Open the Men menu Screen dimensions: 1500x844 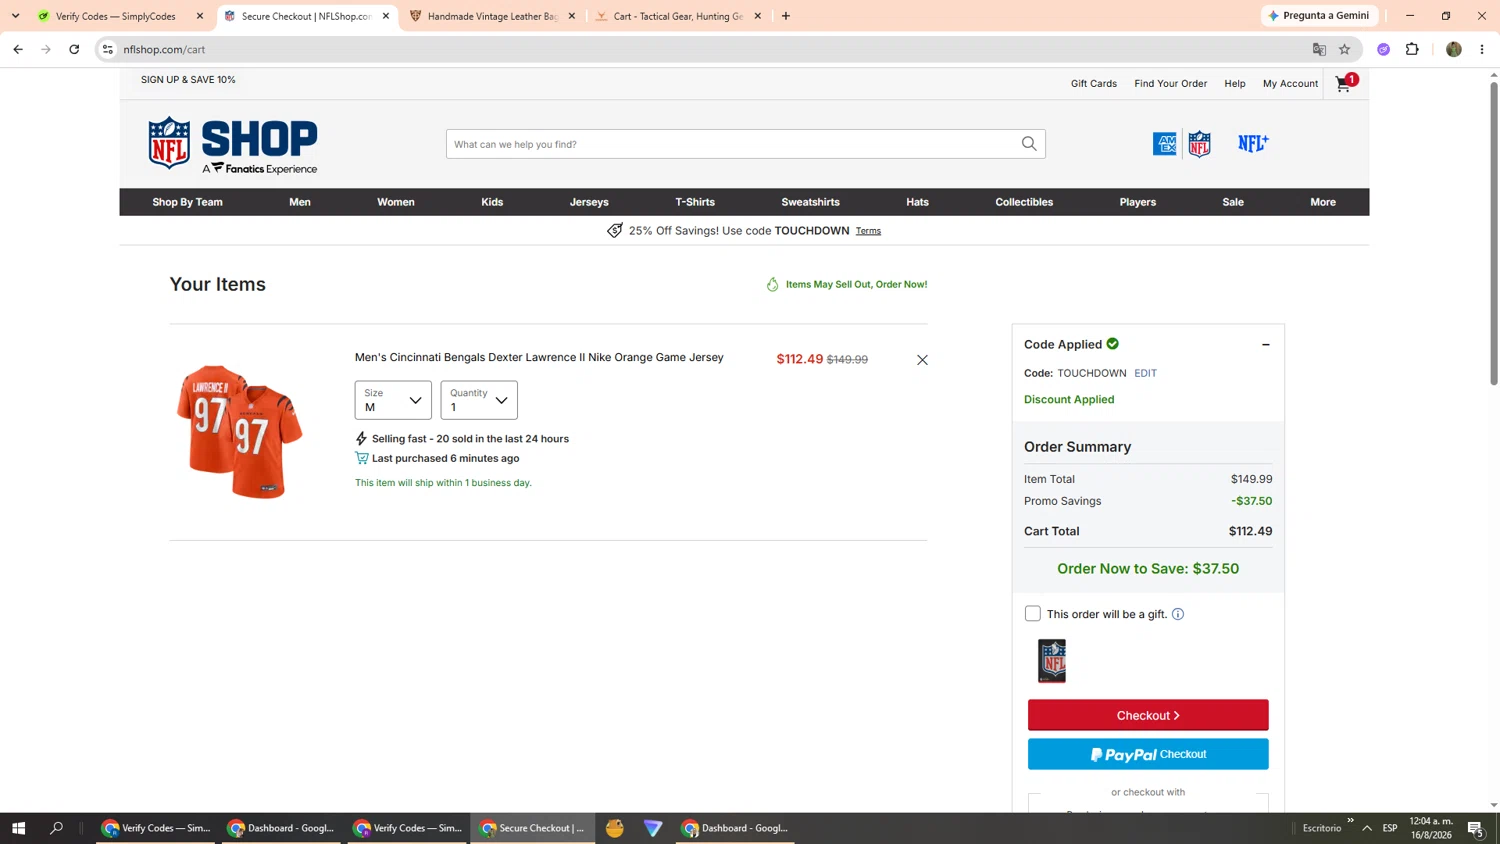(300, 202)
